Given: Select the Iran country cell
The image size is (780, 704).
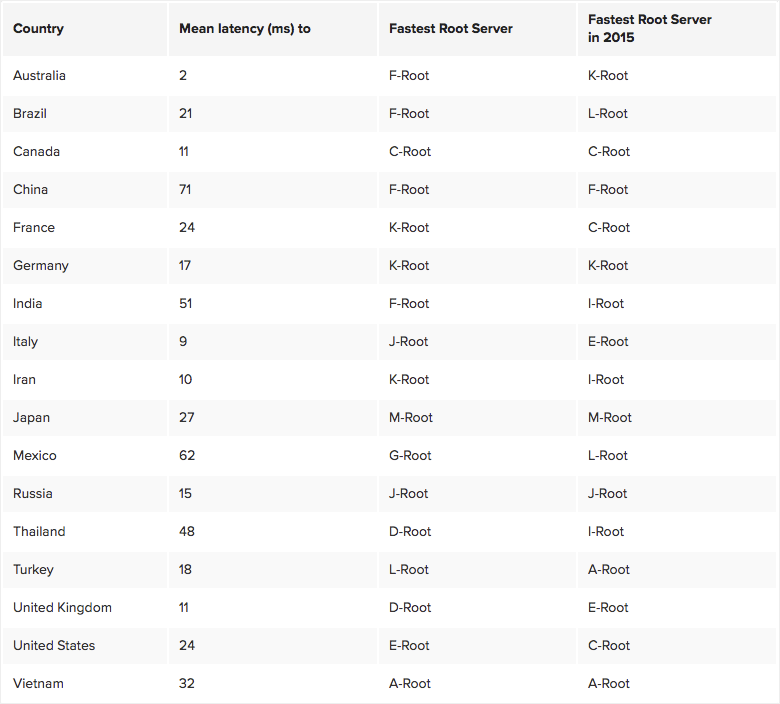Looking at the screenshot, I should coord(25,380).
